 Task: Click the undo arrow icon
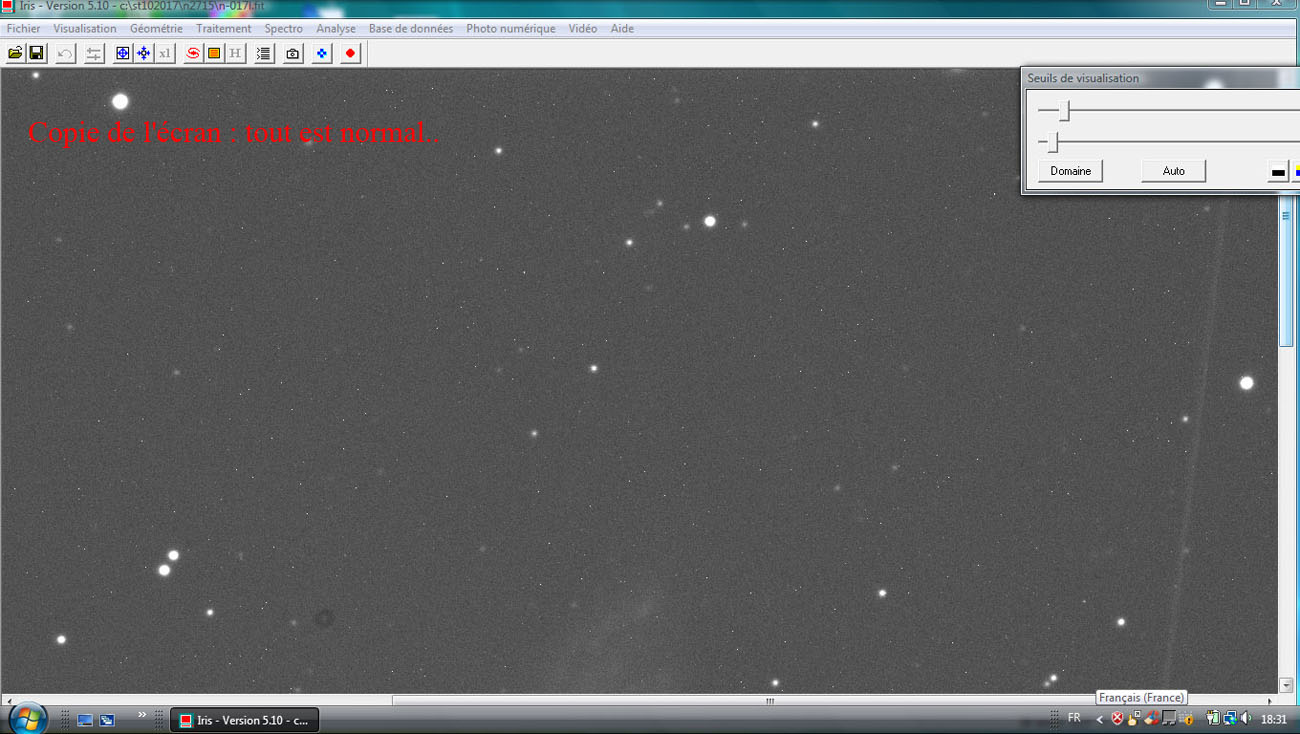(65, 53)
